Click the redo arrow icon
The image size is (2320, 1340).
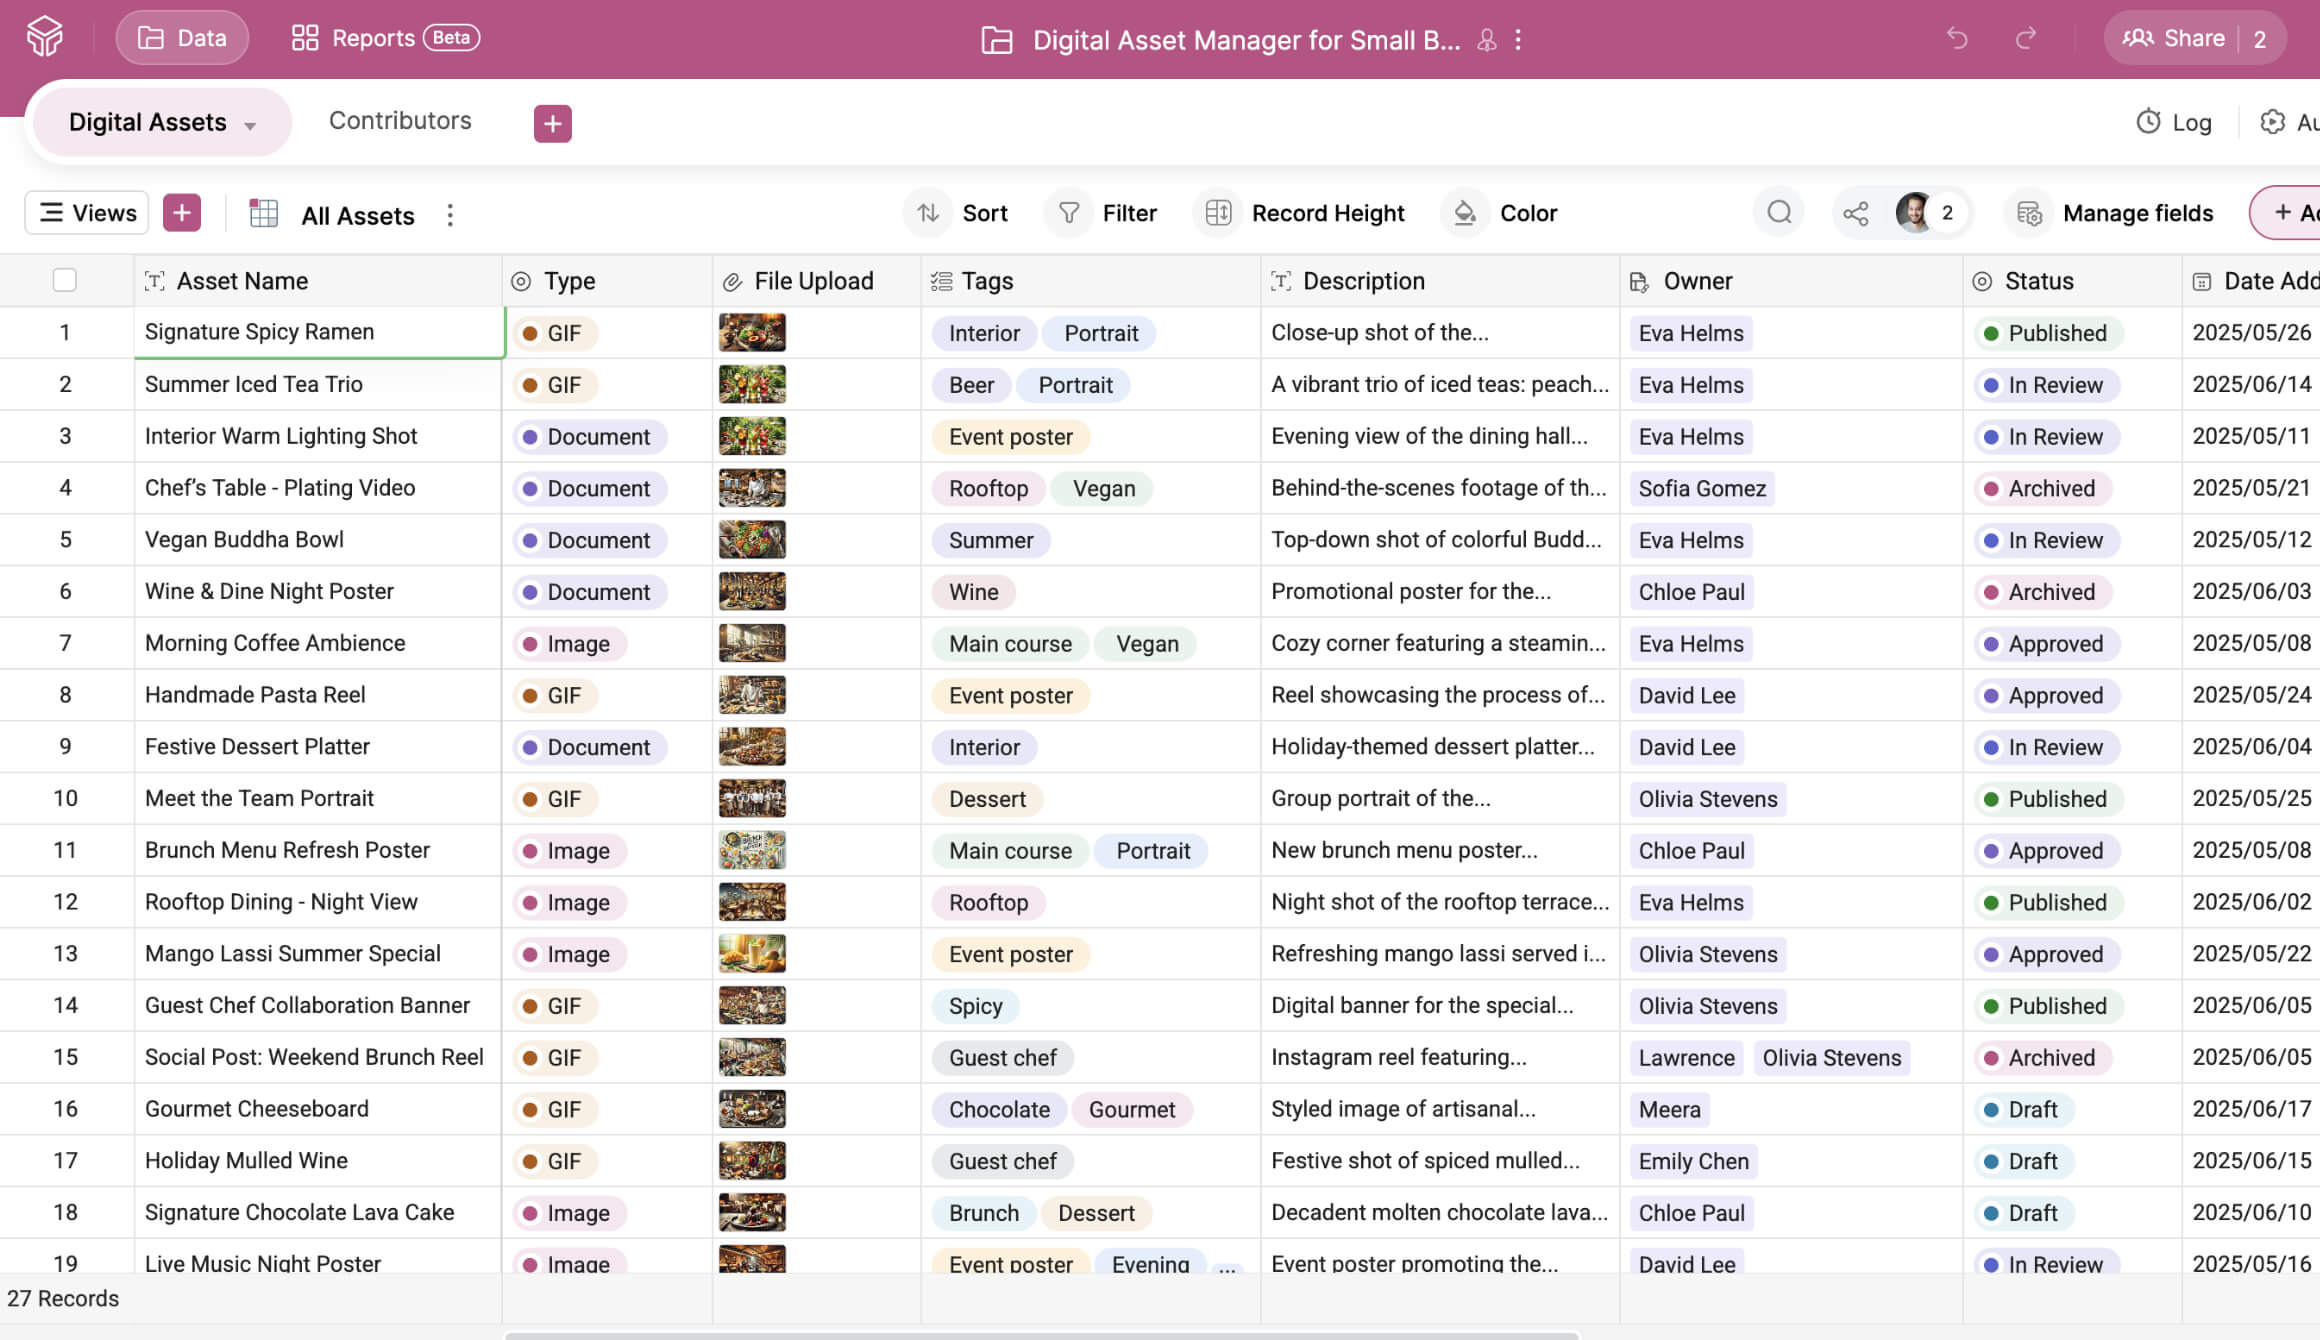[2026, 38]
